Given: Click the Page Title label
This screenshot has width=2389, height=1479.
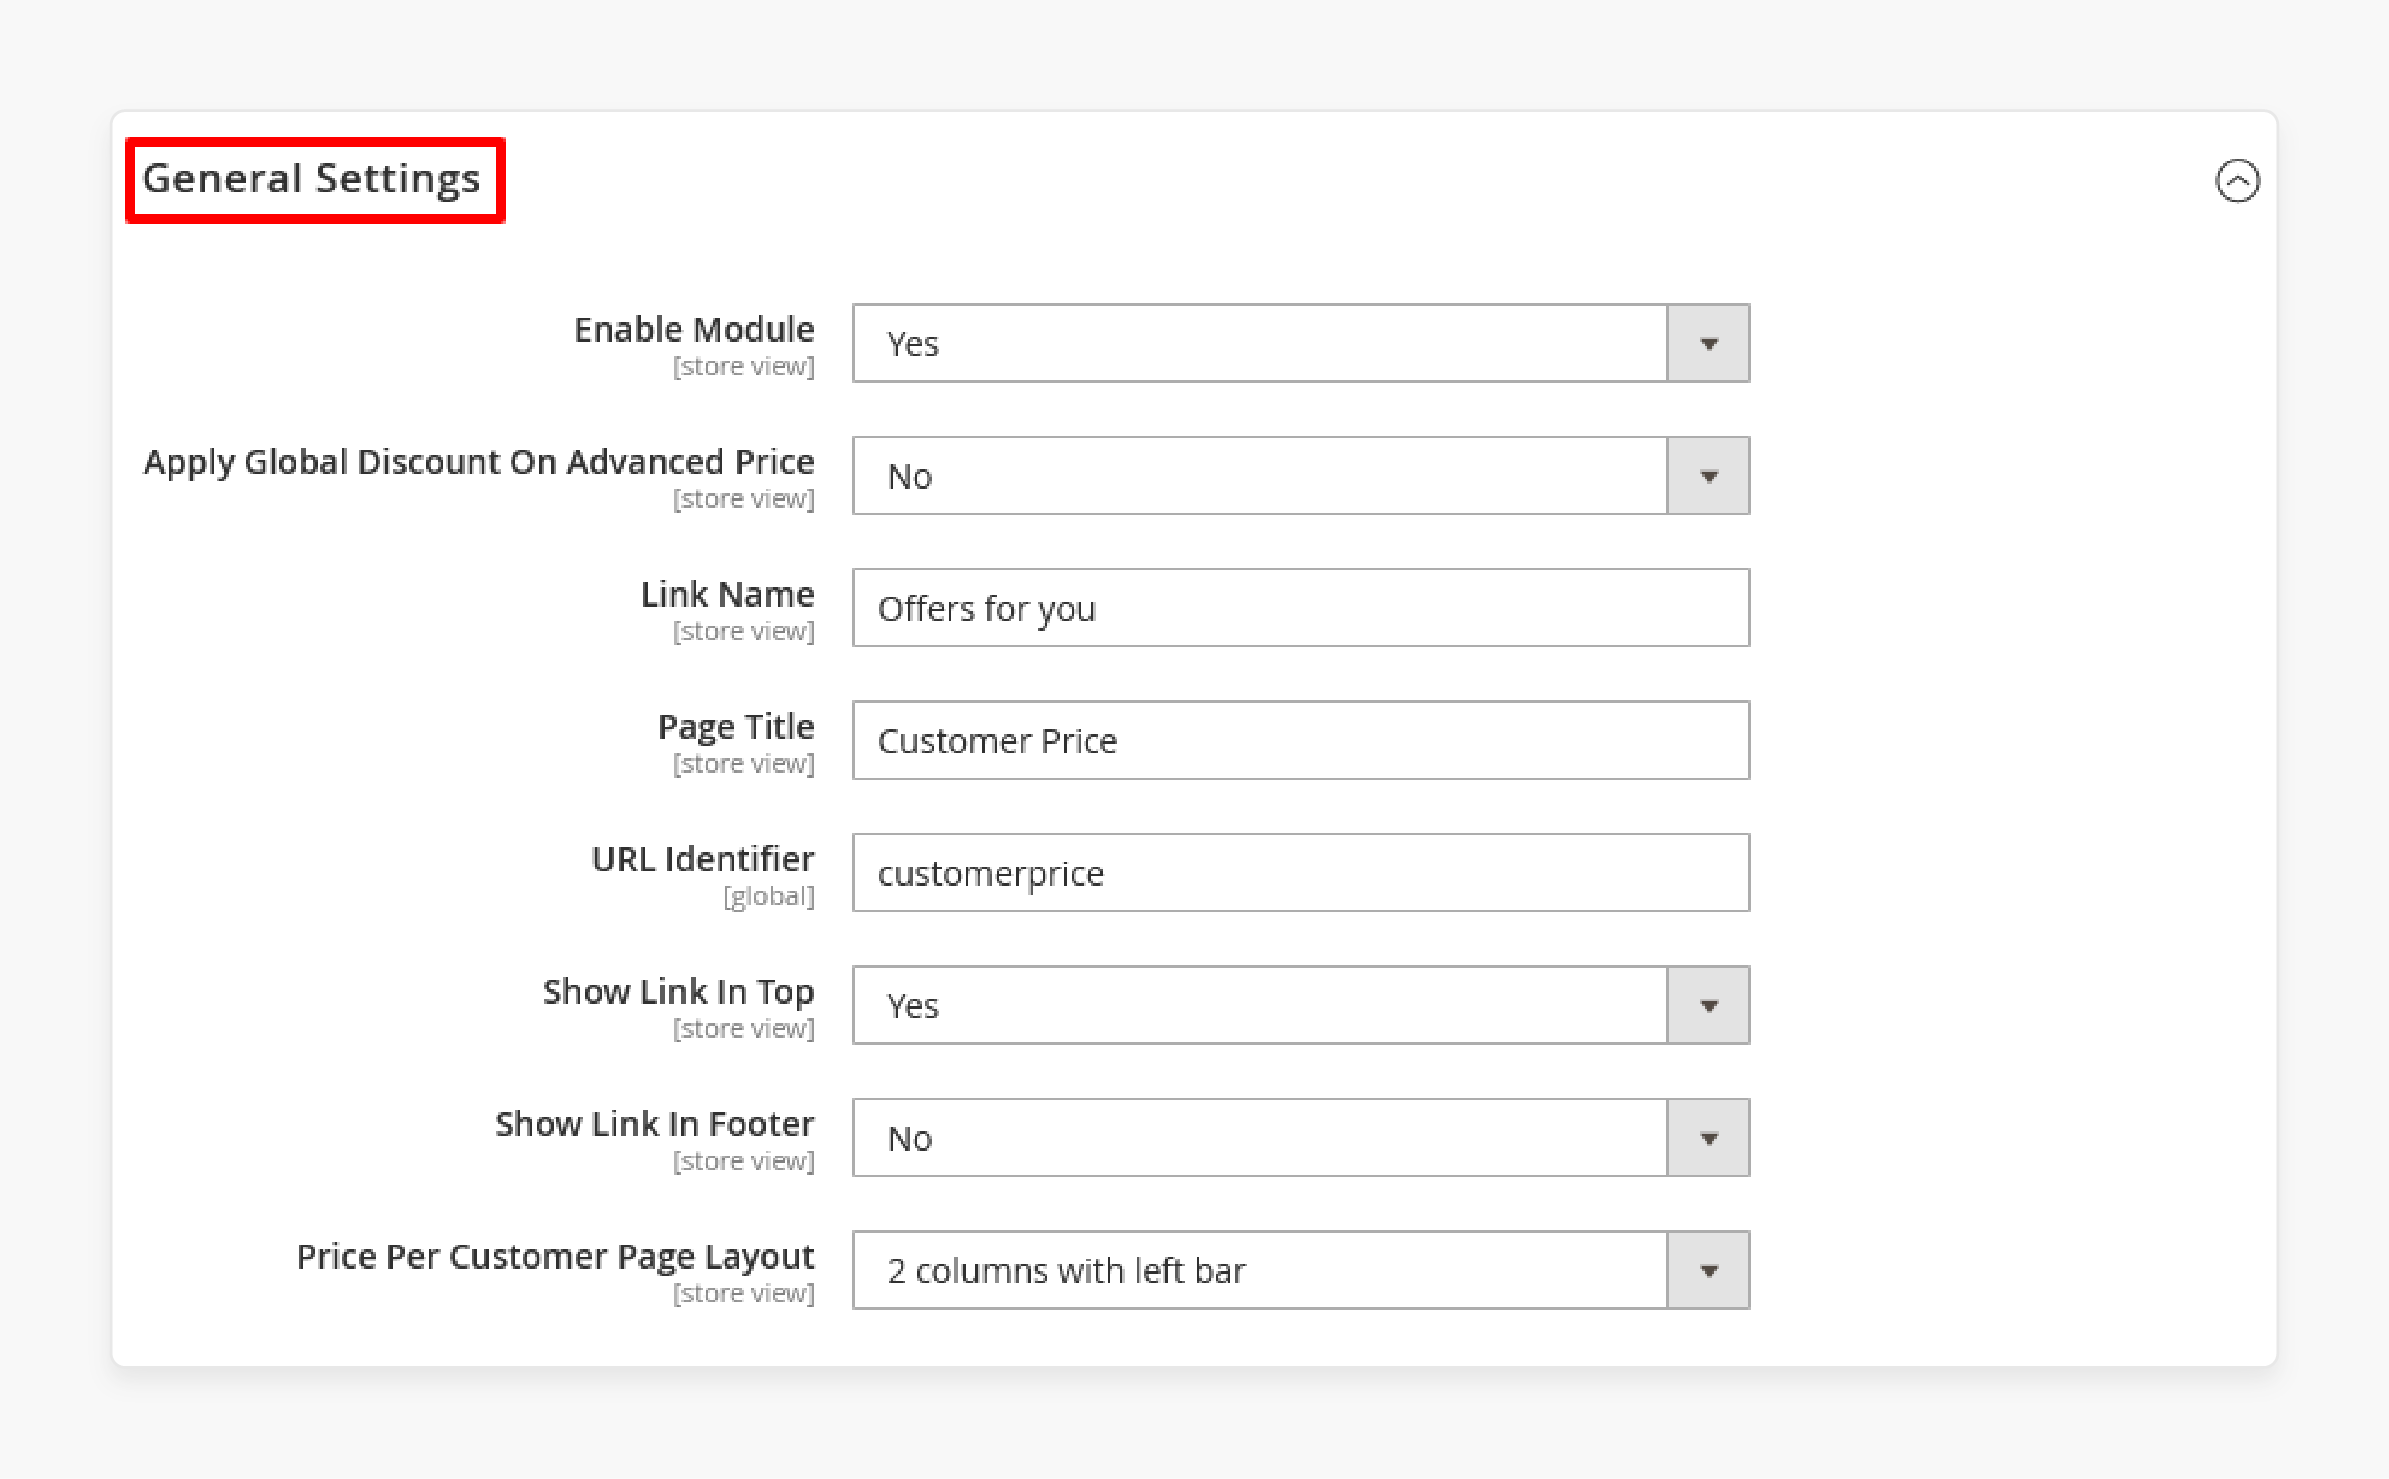Looking at the screenshot, I should (x=736, y=727).
